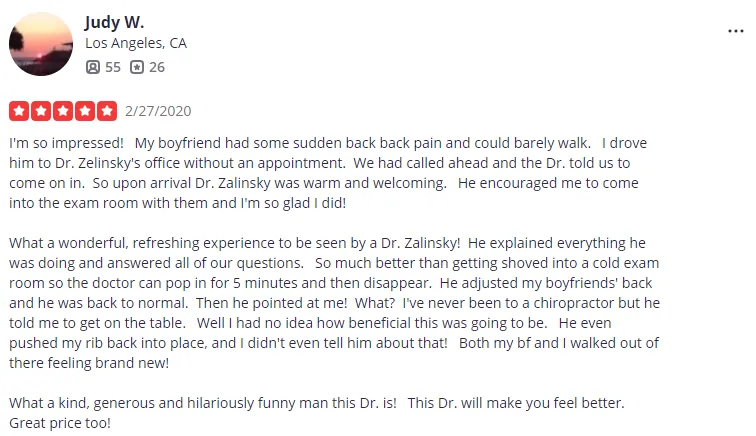Click the line "there feeling brand new!"
This screenshot has width=756, height=436.
click(89, 363)
